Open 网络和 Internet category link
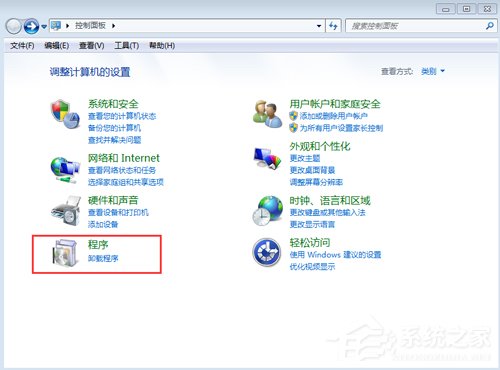Image resolution: width=500 pixels, height=370 pixels. (124, 158)
